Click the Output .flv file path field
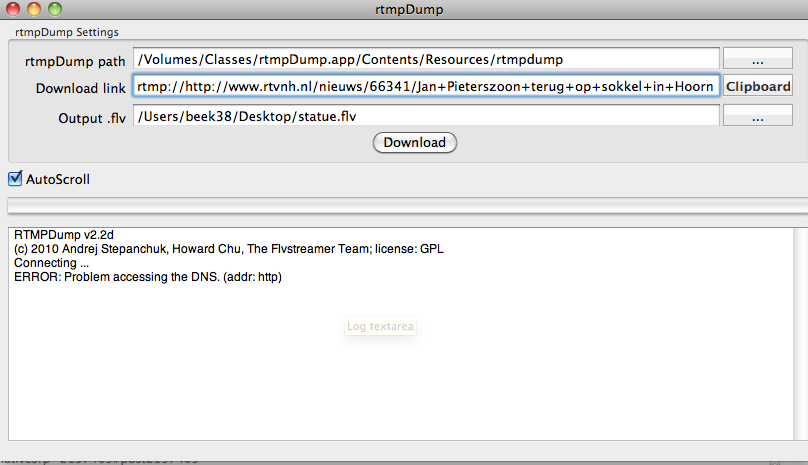 point(426,117)
